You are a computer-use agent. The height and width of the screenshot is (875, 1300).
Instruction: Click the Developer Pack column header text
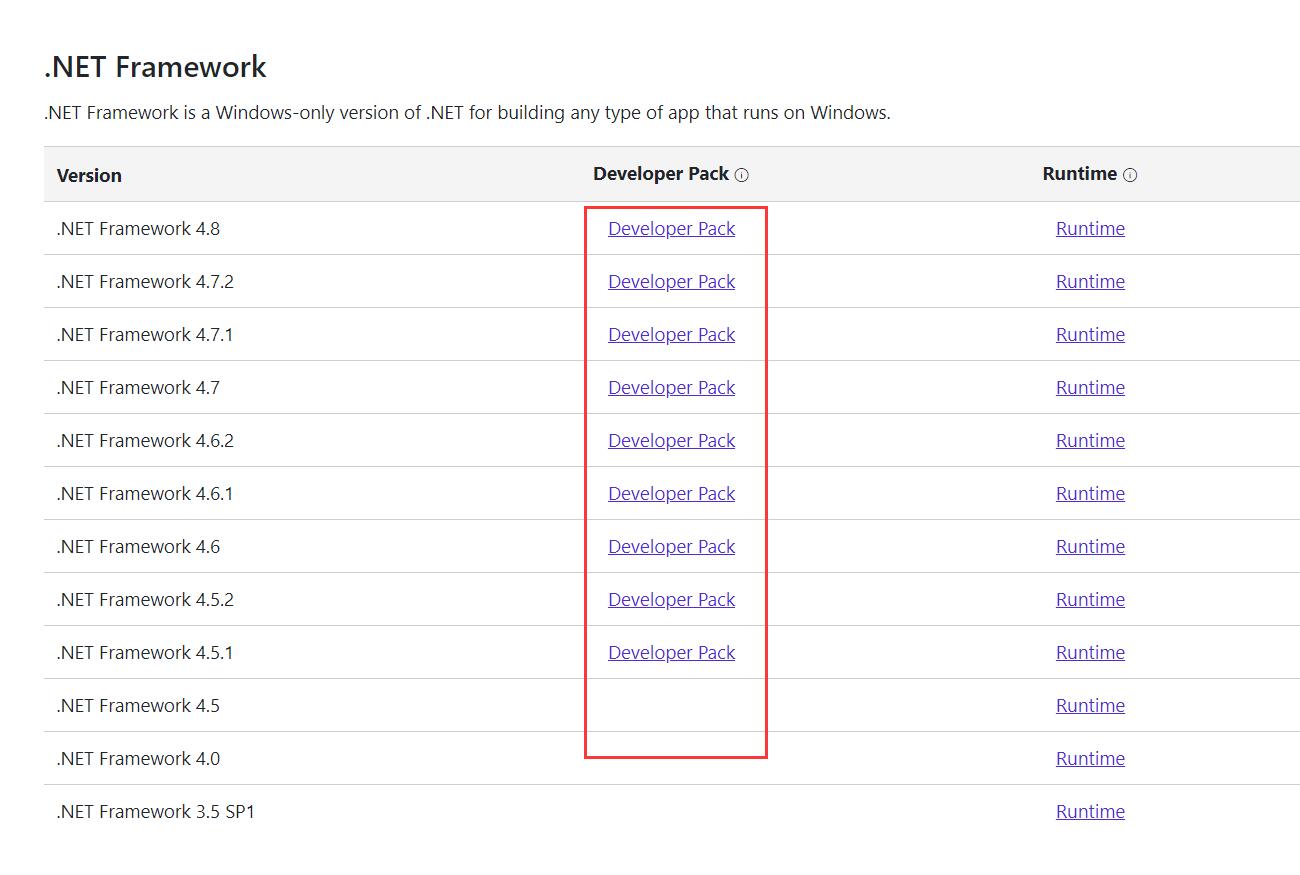tap(661, 174)
